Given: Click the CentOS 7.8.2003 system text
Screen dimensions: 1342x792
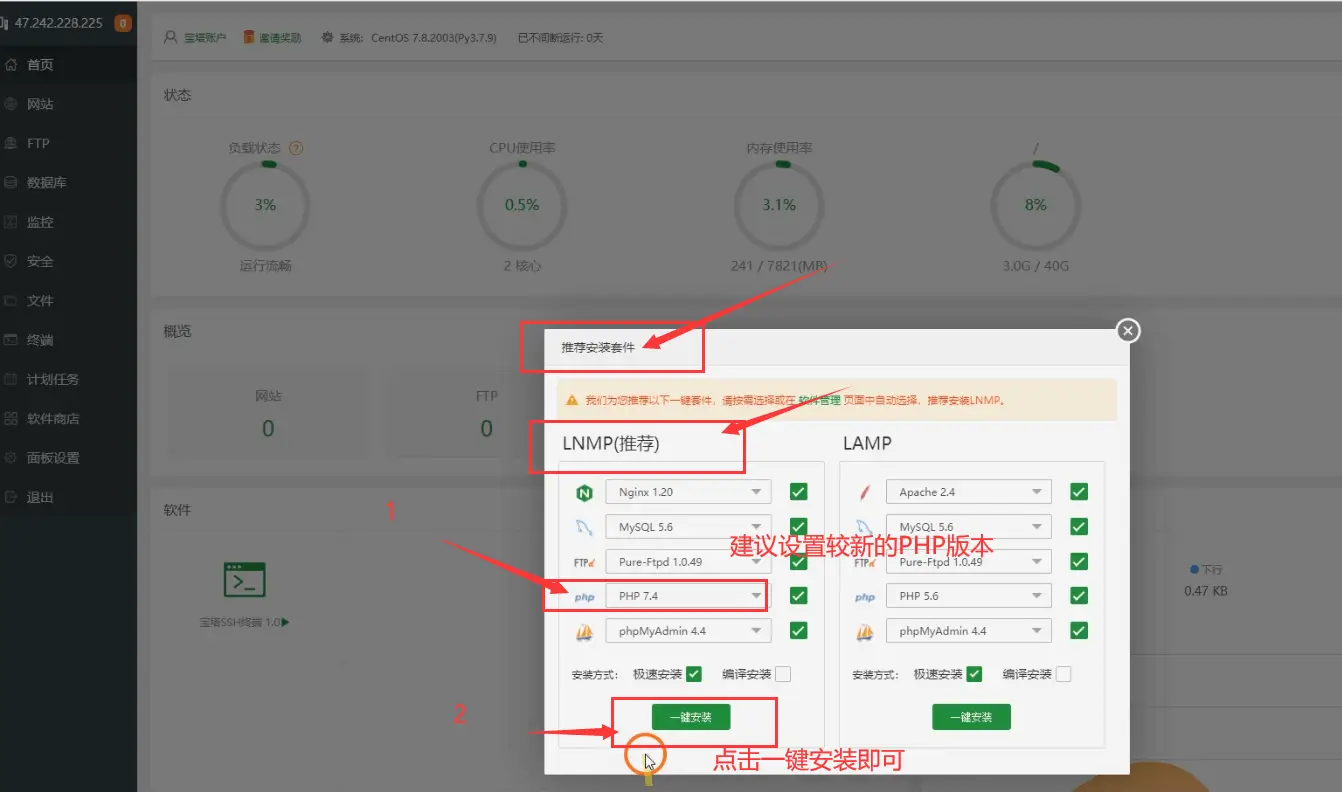Looking at the screenshot, I should point(434,38).
